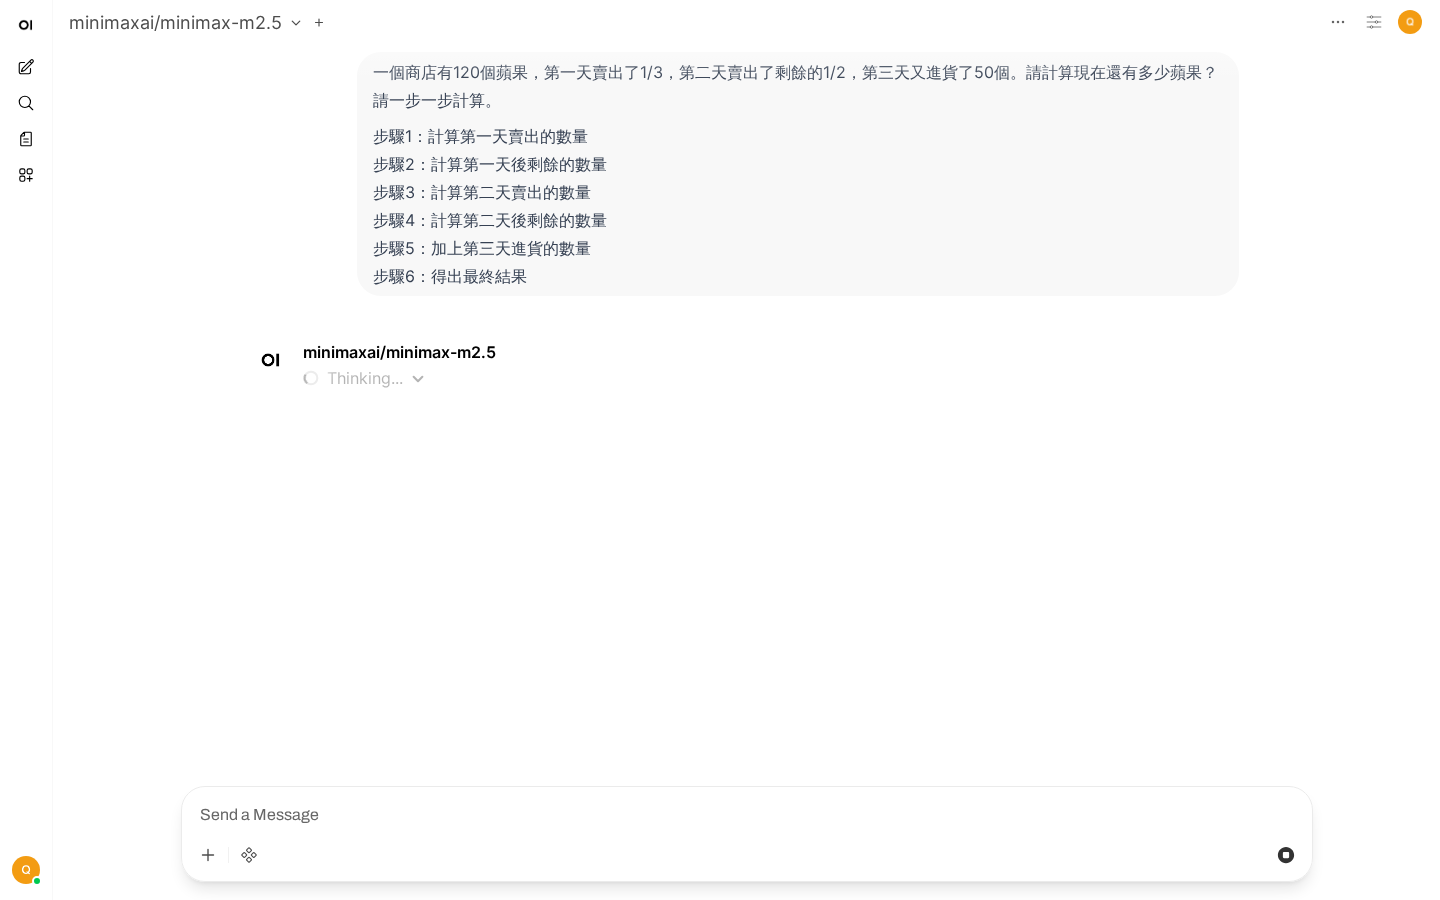Add another model with plus icon
The image size is (1440, 900).
point(319,22)
